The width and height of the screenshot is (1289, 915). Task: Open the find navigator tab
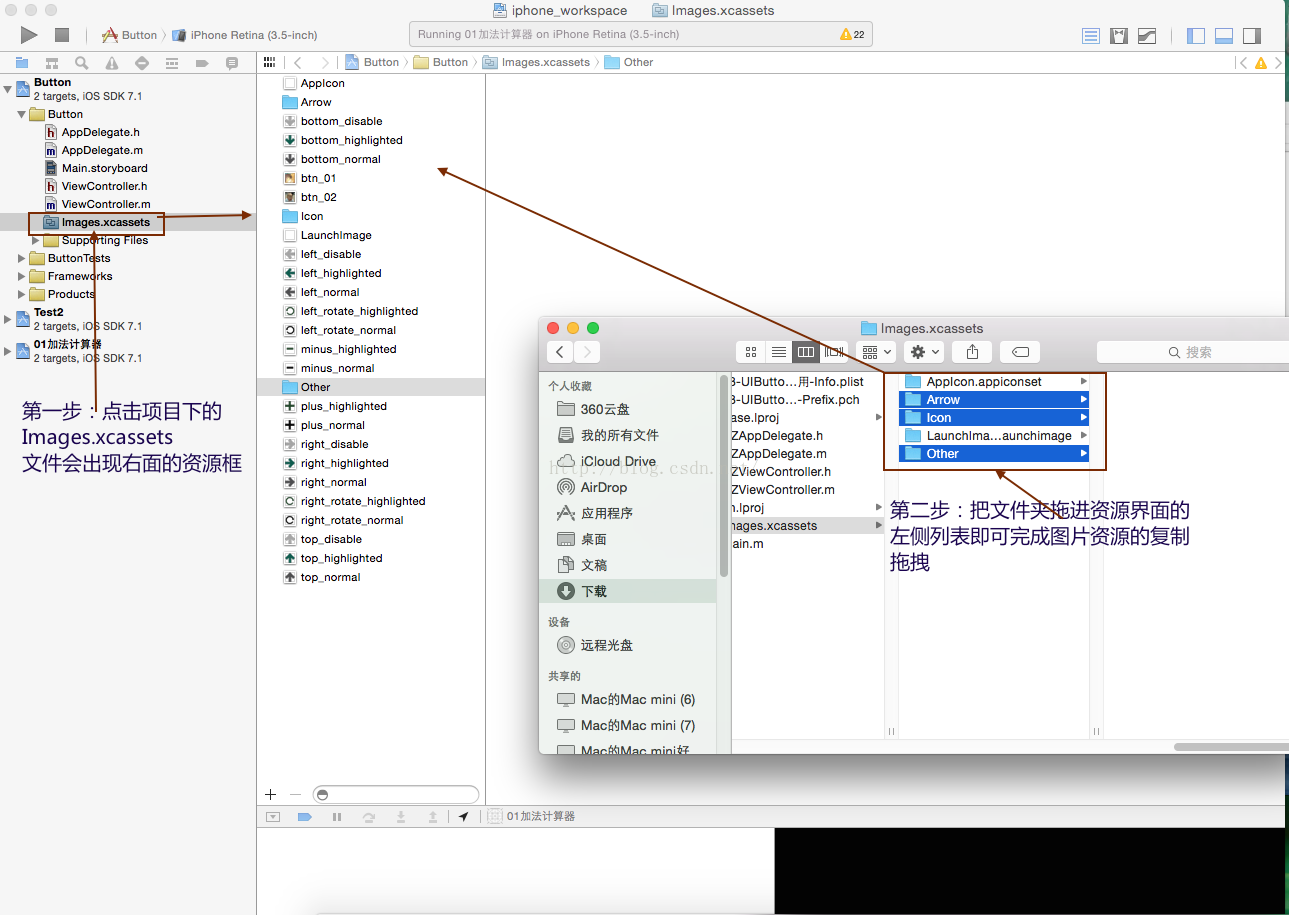[82, 63]
